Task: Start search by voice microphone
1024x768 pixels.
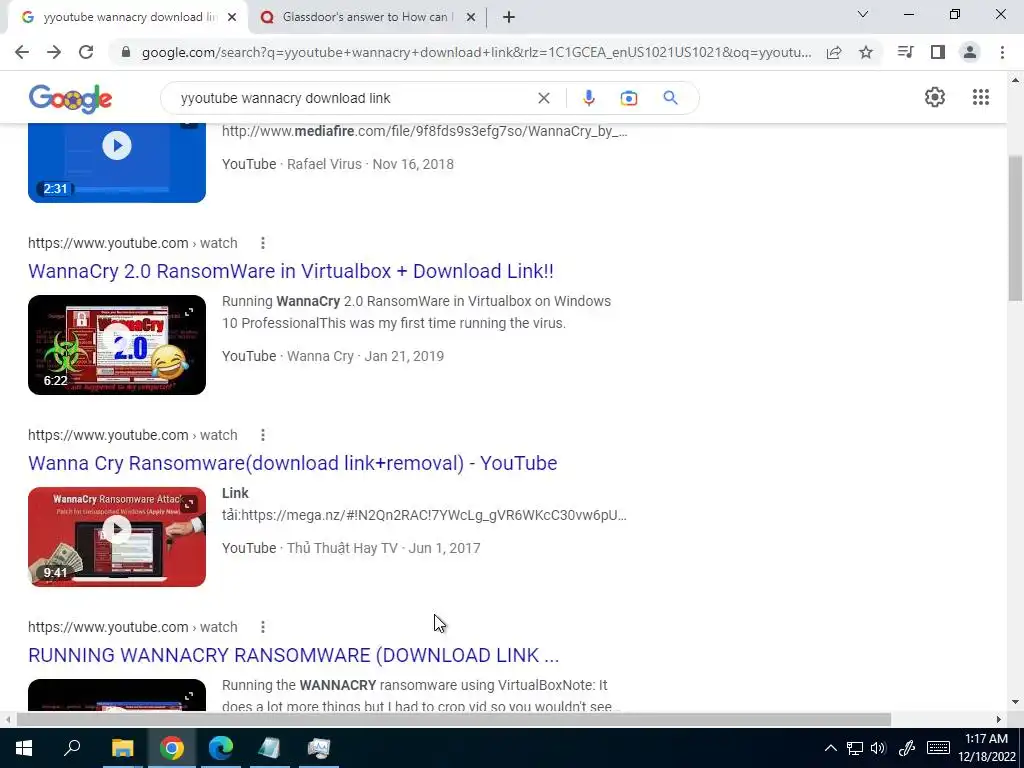Action: (588, 98)
